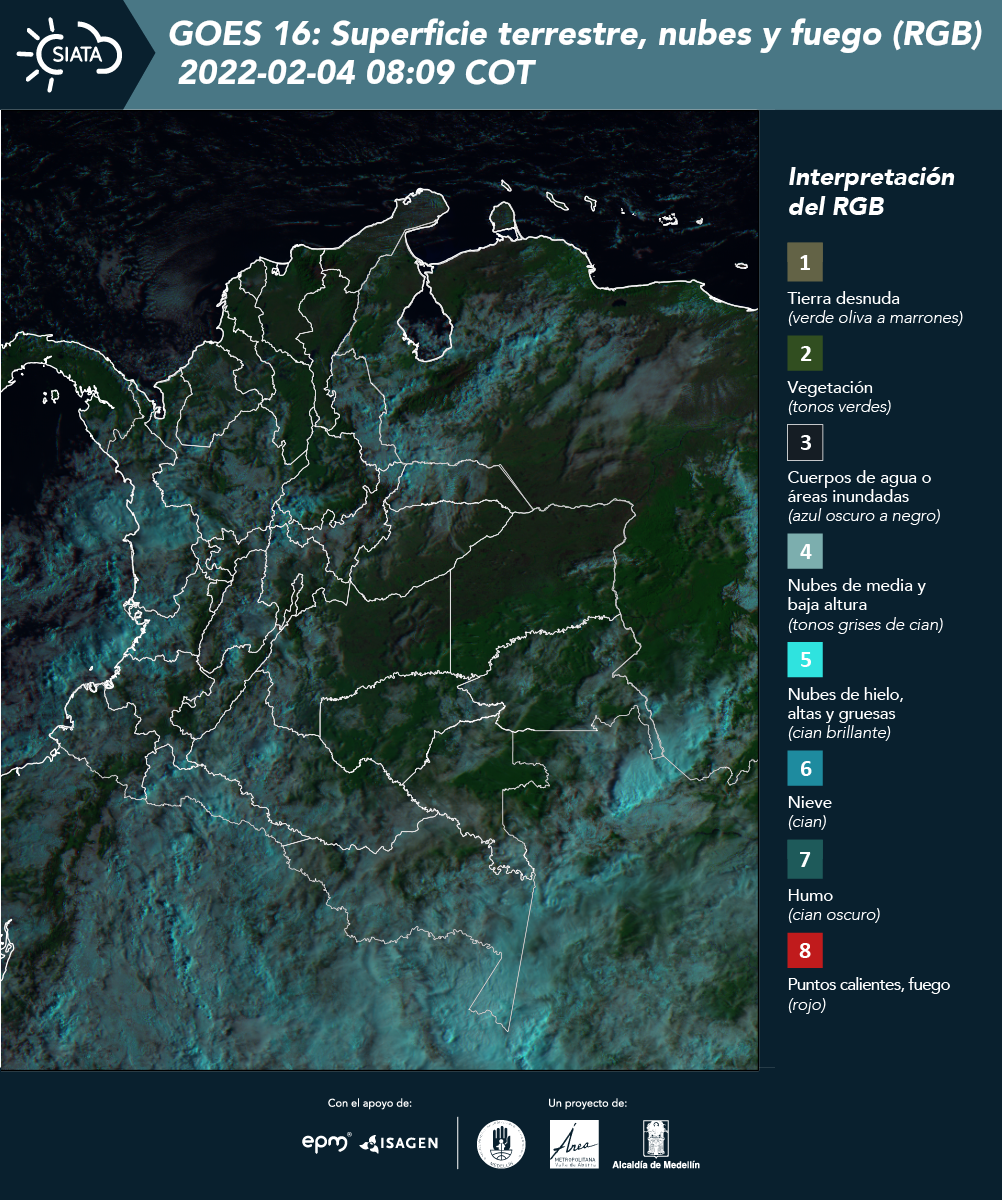
Task: Click the title line starting "GOES 16: Superficie terrestre"
Action: (575, 34)
